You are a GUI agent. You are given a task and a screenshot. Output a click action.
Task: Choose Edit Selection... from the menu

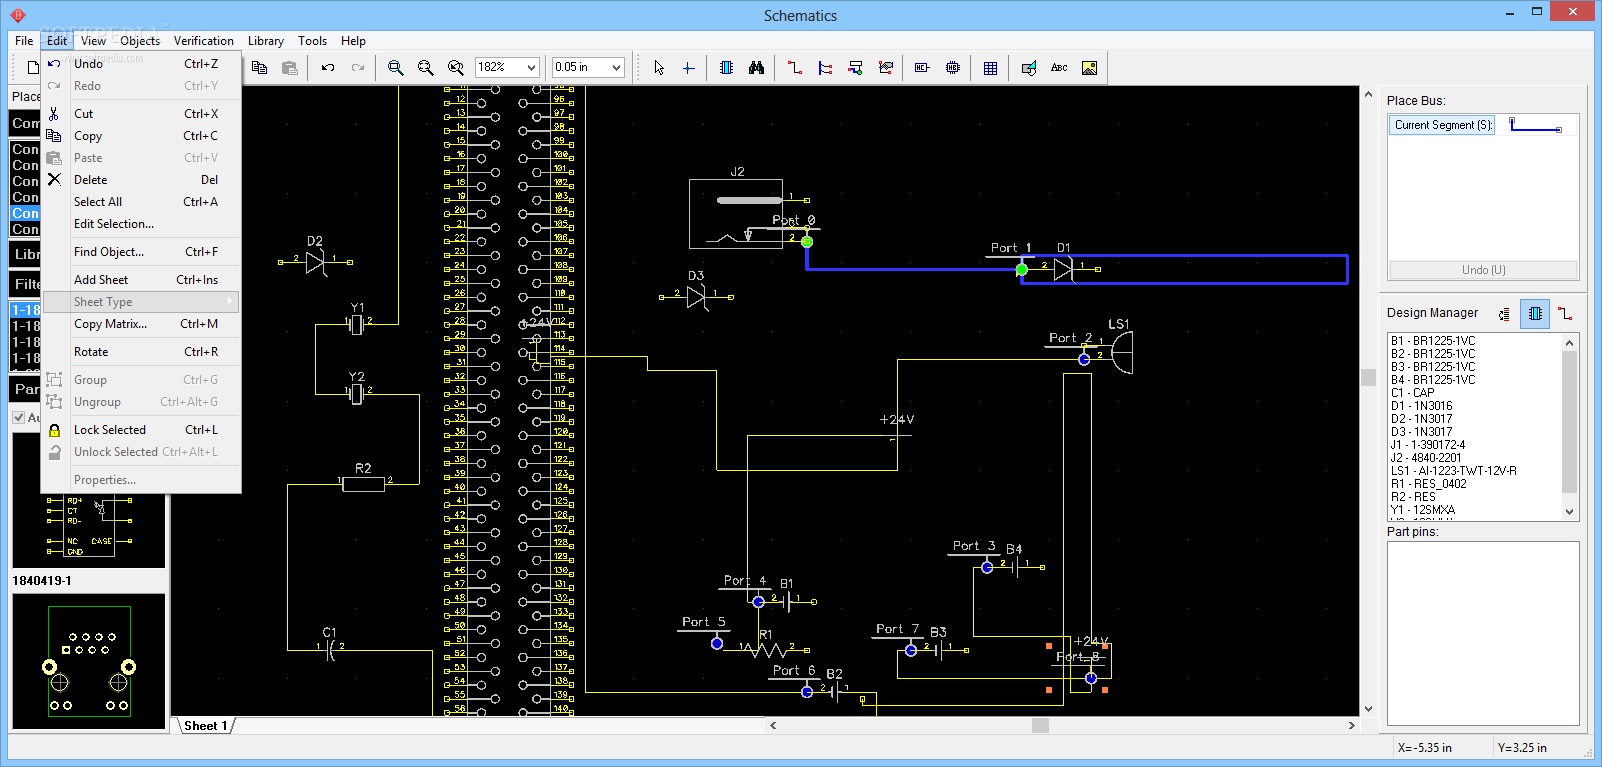coord(140,224)
